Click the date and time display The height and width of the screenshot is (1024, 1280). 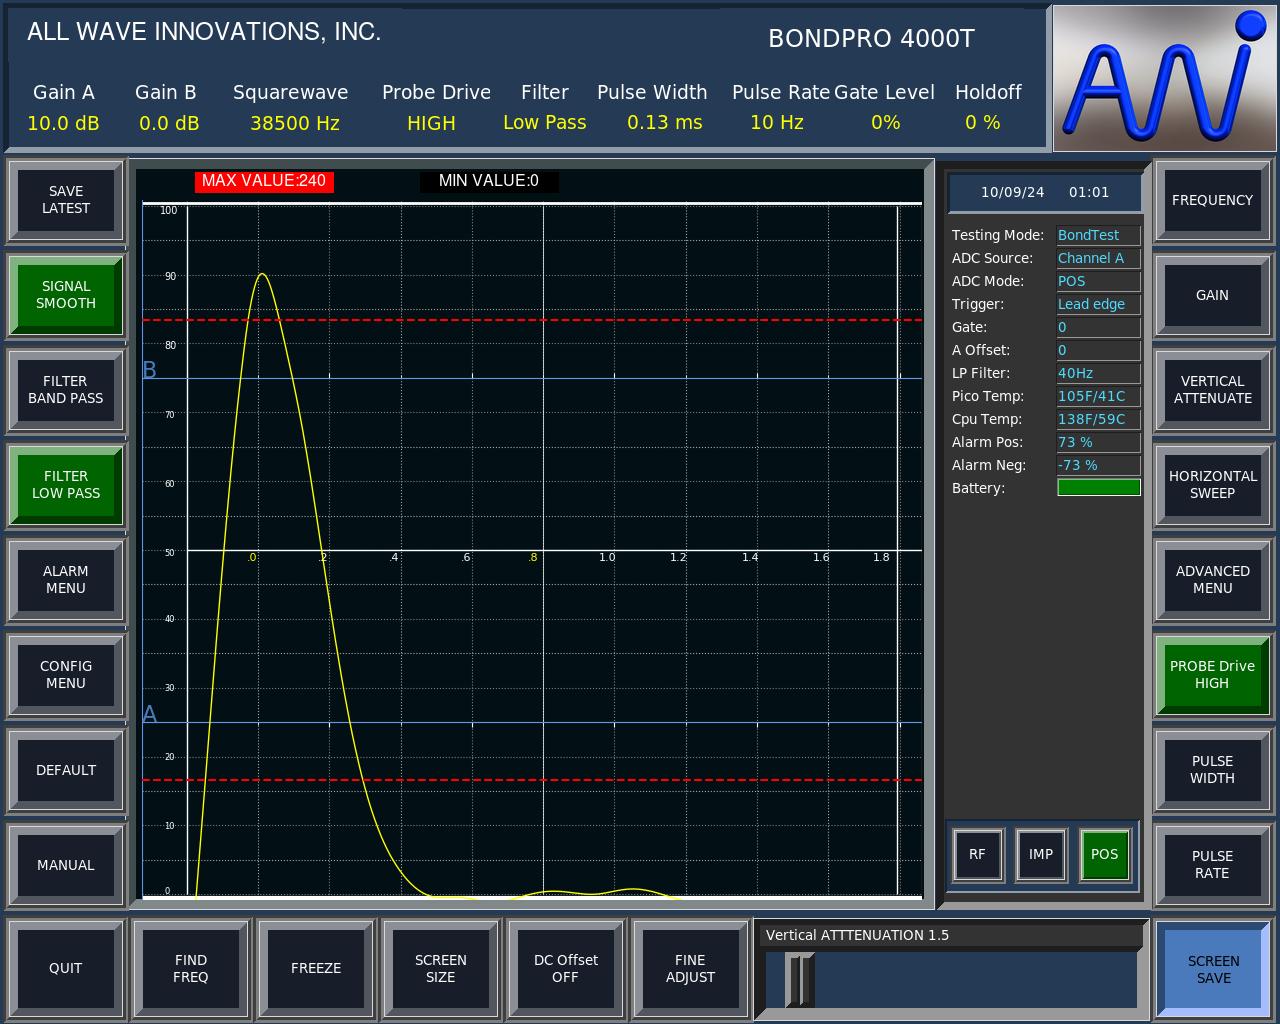tap(1045, 192)
